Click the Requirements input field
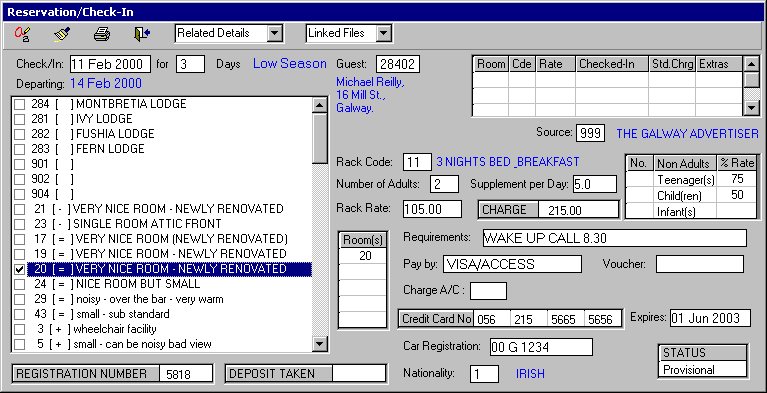This screenshot has height=393, width=767. [x=614, y=238]
